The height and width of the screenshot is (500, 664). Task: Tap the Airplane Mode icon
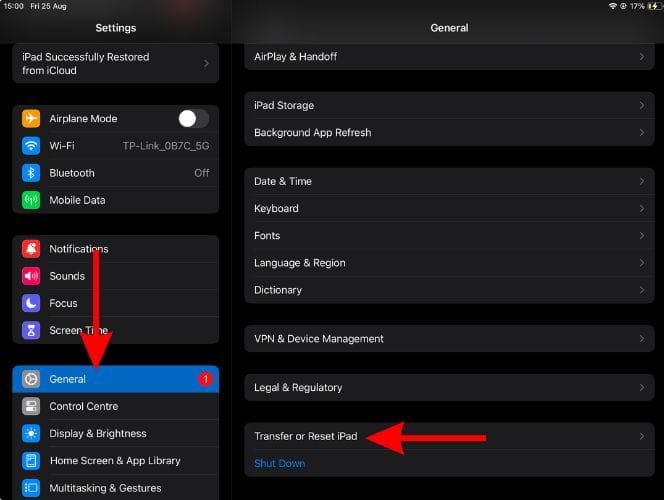(x=31, y=118)
